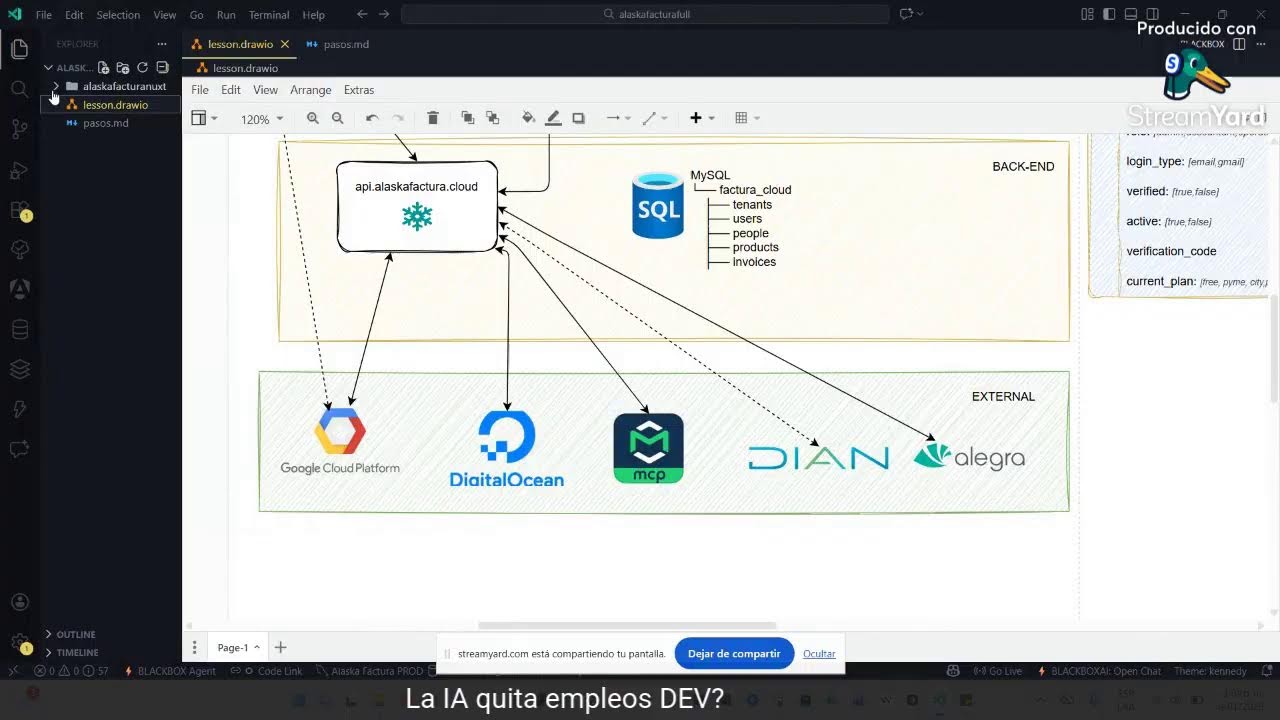Open VS Code Terminal menu
The image size is (1280, 720).
point(269,15)
